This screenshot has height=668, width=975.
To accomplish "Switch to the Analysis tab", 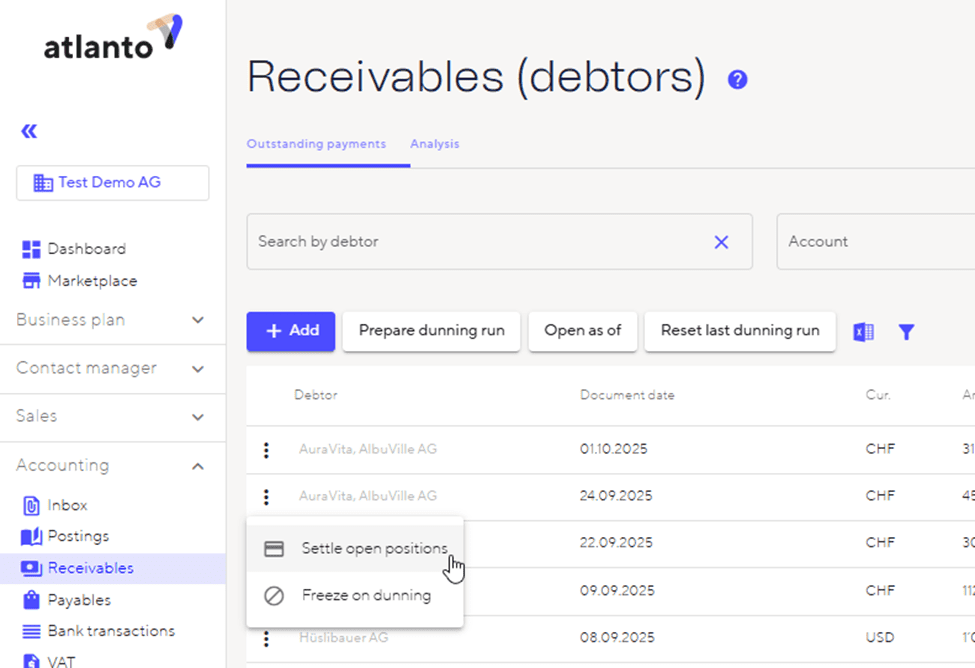I will (x=434, y=144).
